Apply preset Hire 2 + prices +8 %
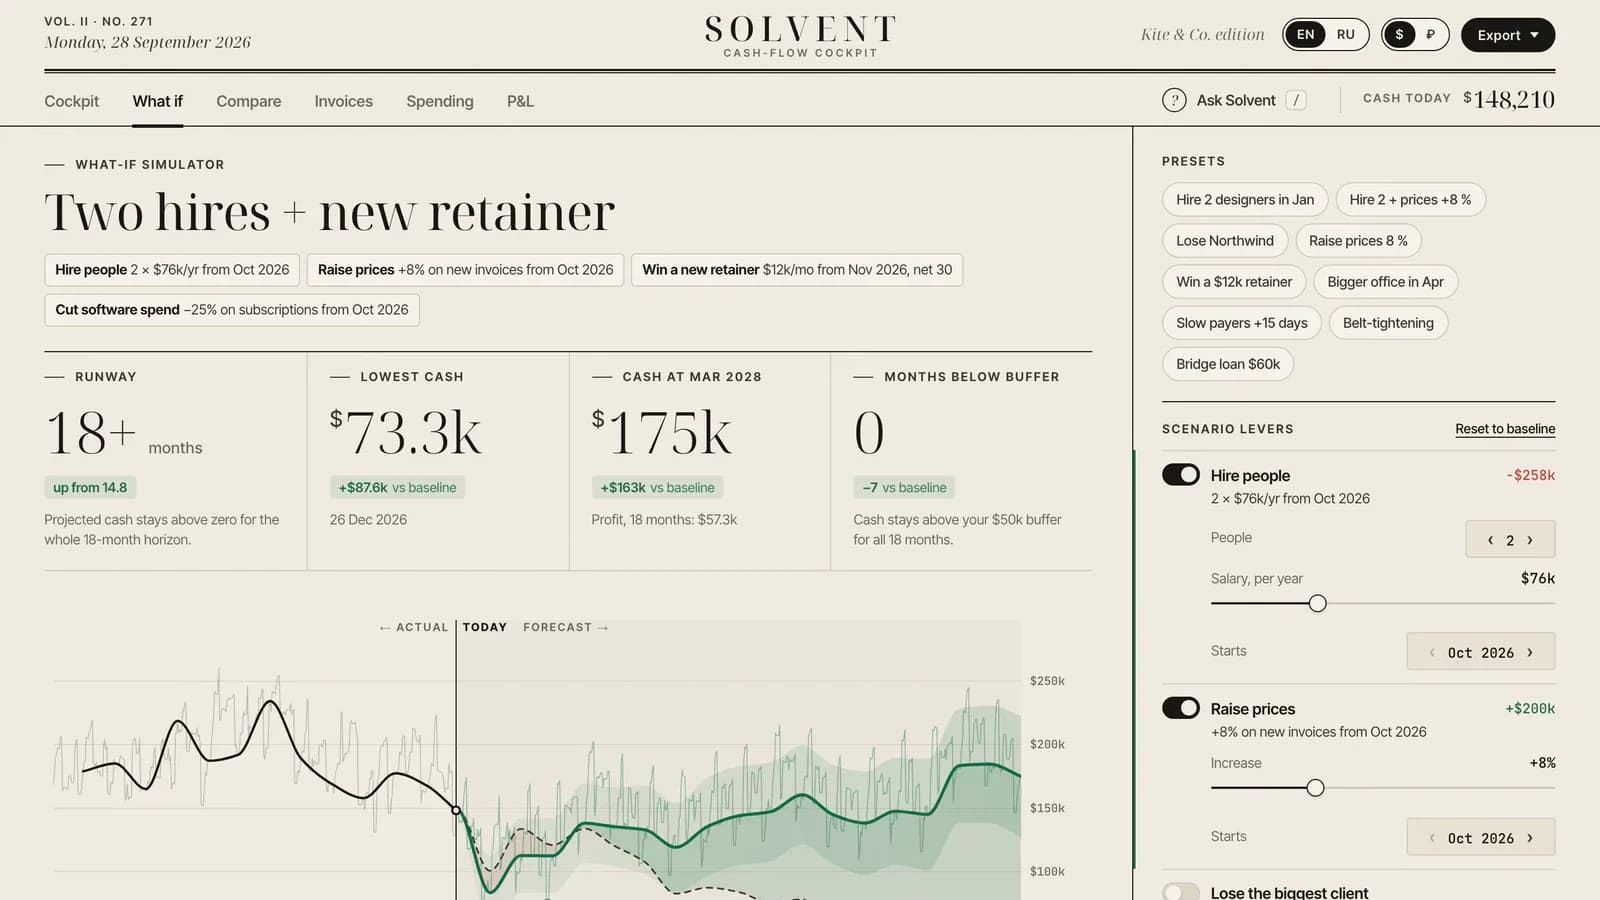 coord(1410,200)
